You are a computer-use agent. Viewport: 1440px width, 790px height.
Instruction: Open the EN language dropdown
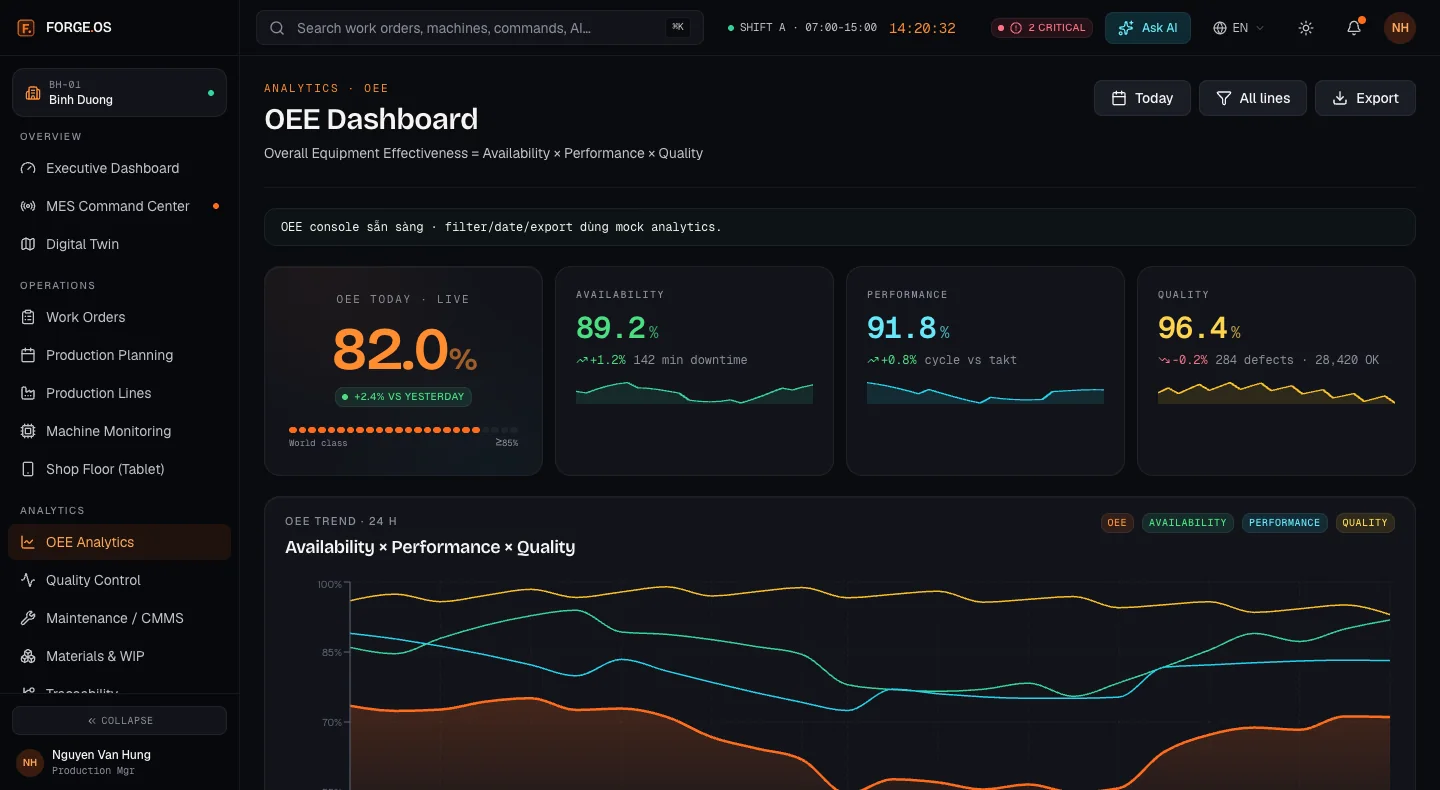(x=1239, y=28)
